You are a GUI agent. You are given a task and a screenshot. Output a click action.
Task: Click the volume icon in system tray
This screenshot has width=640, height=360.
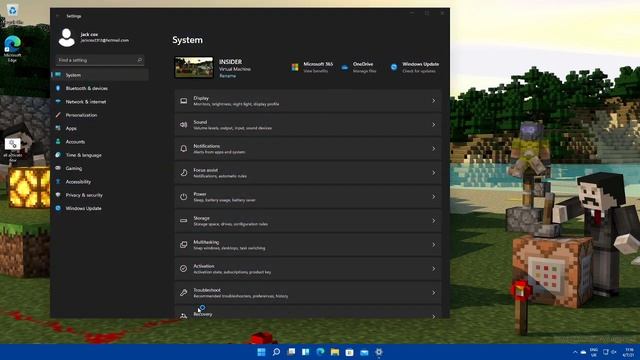[x=613, y=352]
